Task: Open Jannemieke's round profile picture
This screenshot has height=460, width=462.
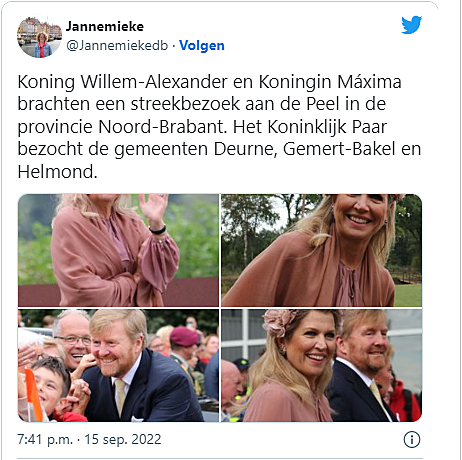Action: tap(39, 37)
